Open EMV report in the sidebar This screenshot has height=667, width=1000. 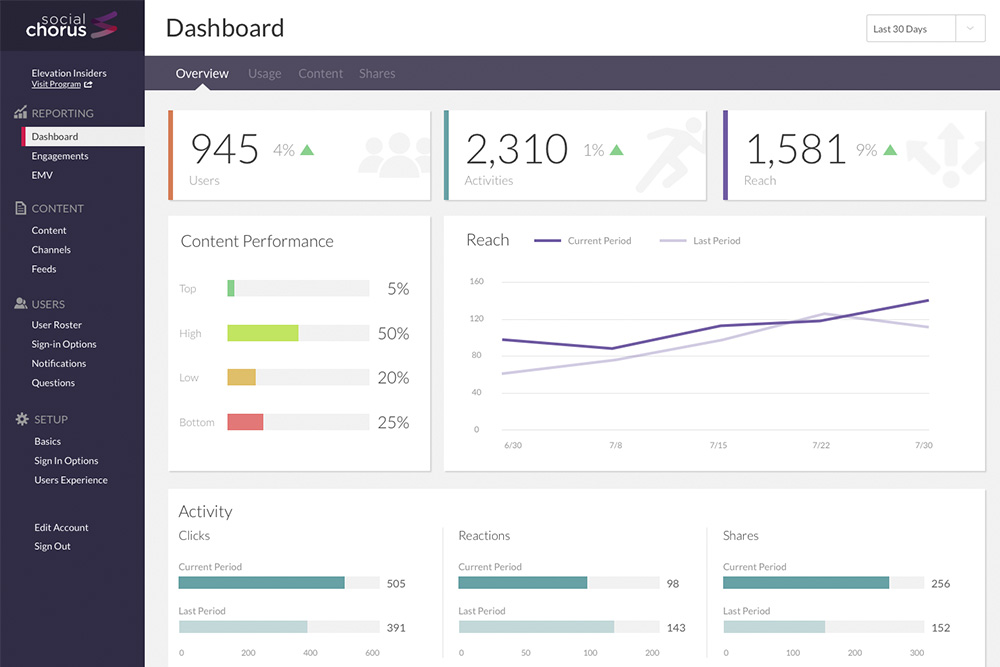[42, 175]
